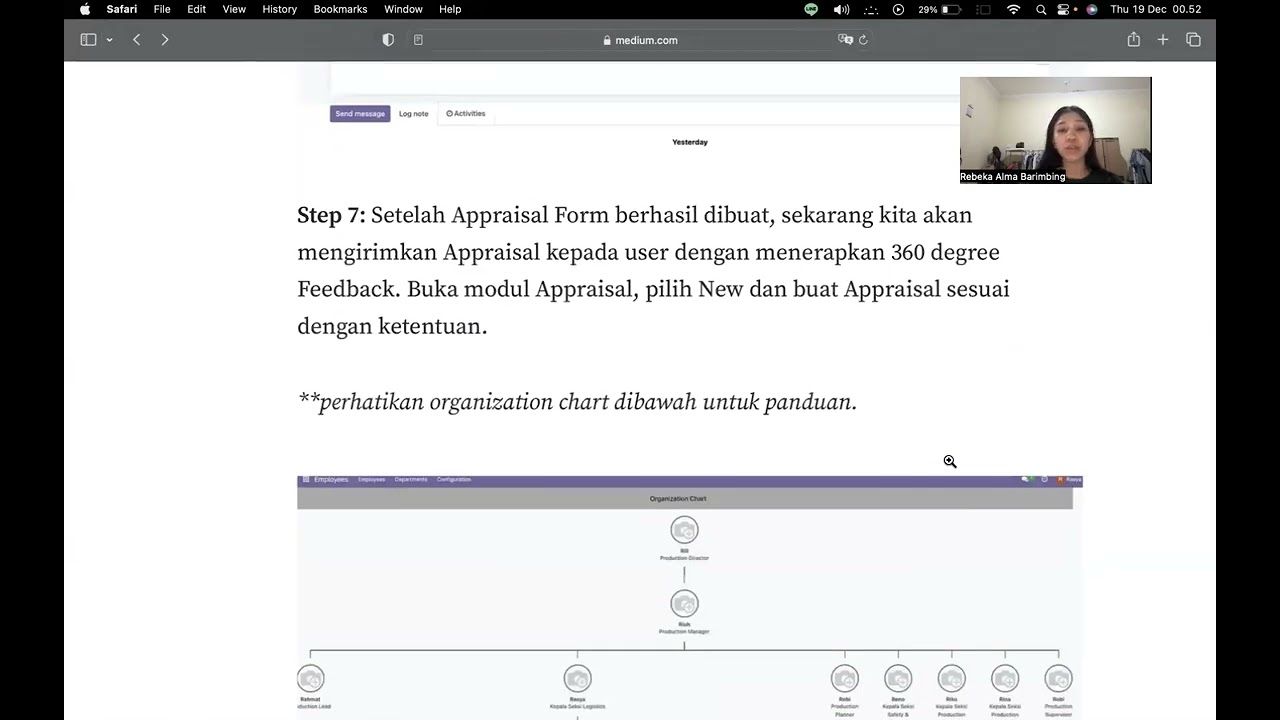Open the Bookmarks menu
Screen dimensions: 1280x720
click(340, 9)
